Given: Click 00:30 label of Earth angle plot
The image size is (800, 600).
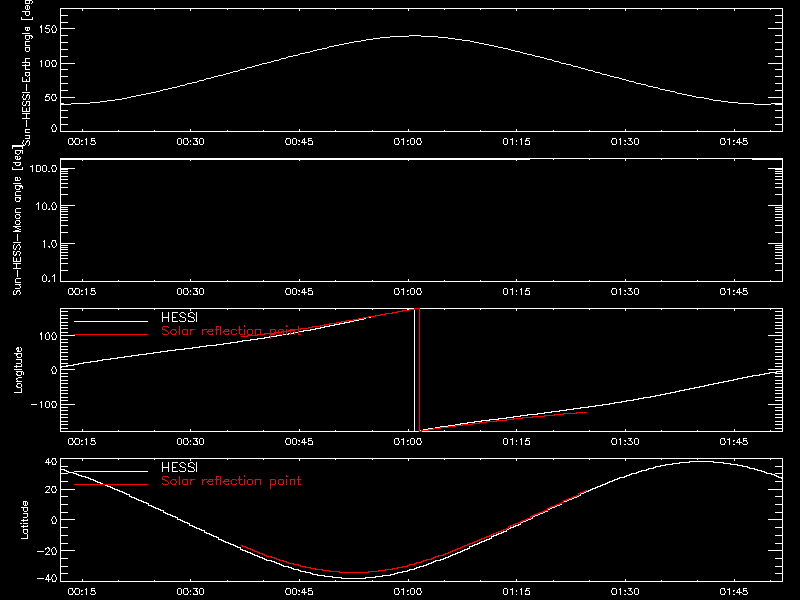Looking at the screenshot, I should 190,141.
